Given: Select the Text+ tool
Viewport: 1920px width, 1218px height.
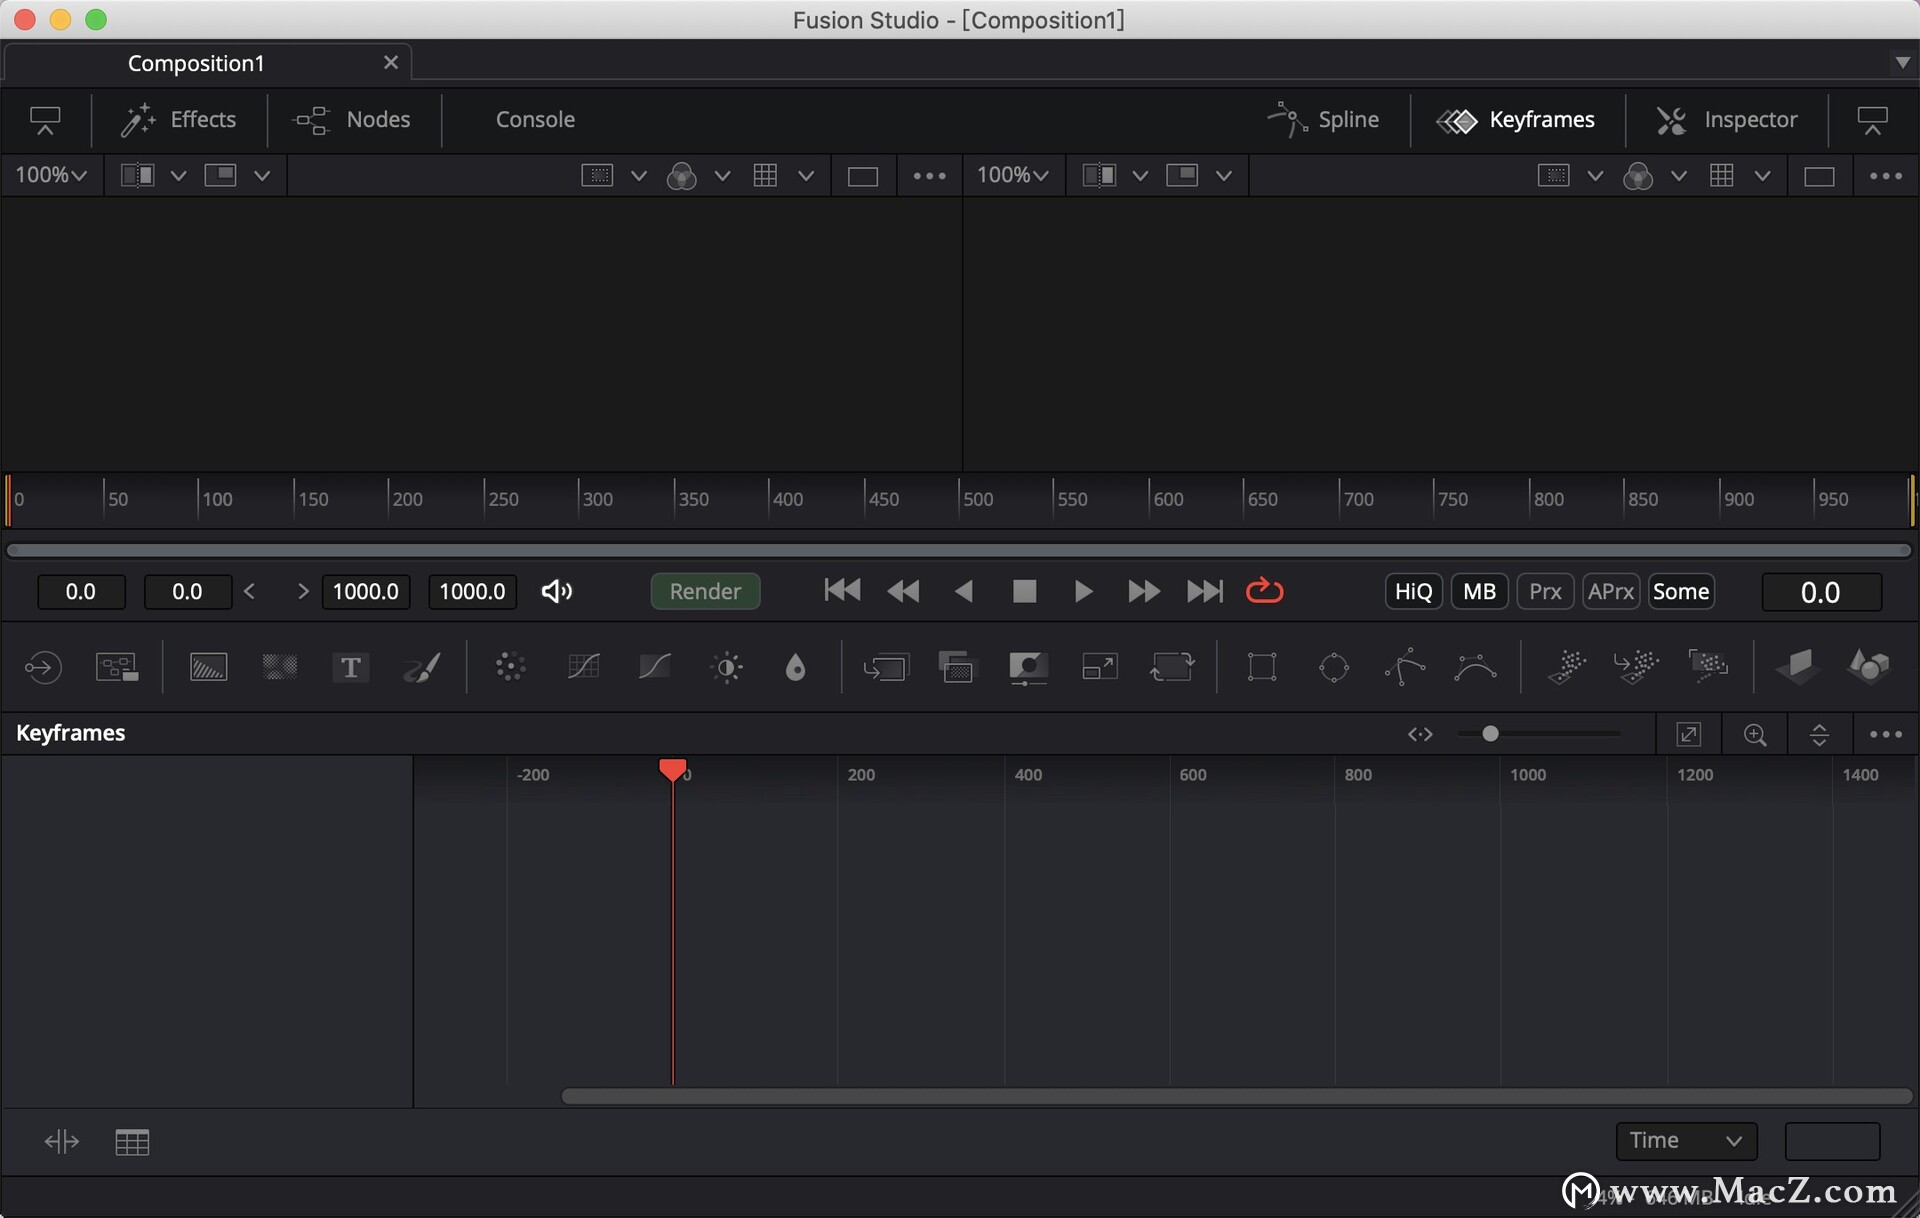Looking at the screenshot, I should coord(351,667).
